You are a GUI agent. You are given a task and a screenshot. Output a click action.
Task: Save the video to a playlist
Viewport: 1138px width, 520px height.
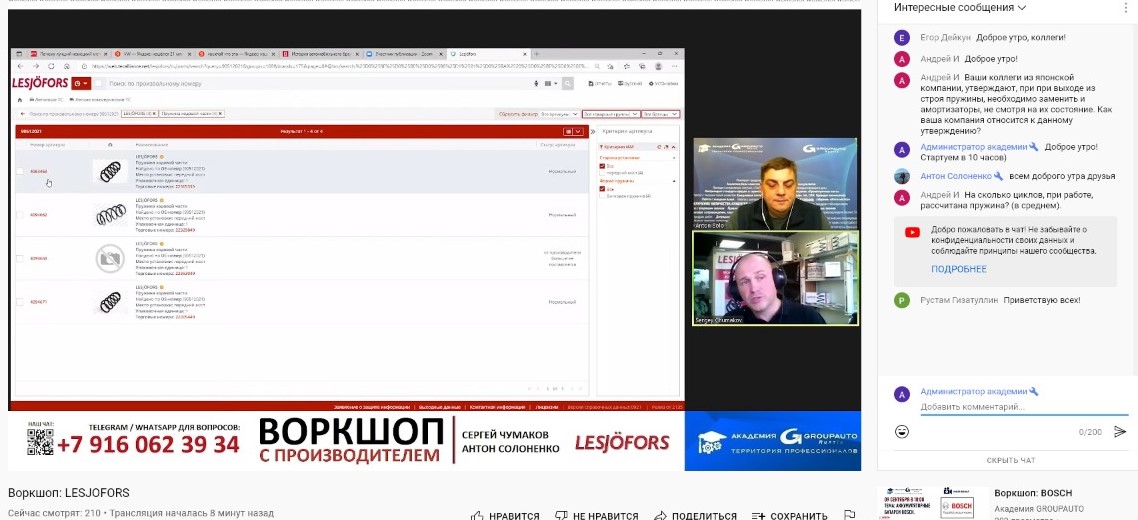coord(789,516)
